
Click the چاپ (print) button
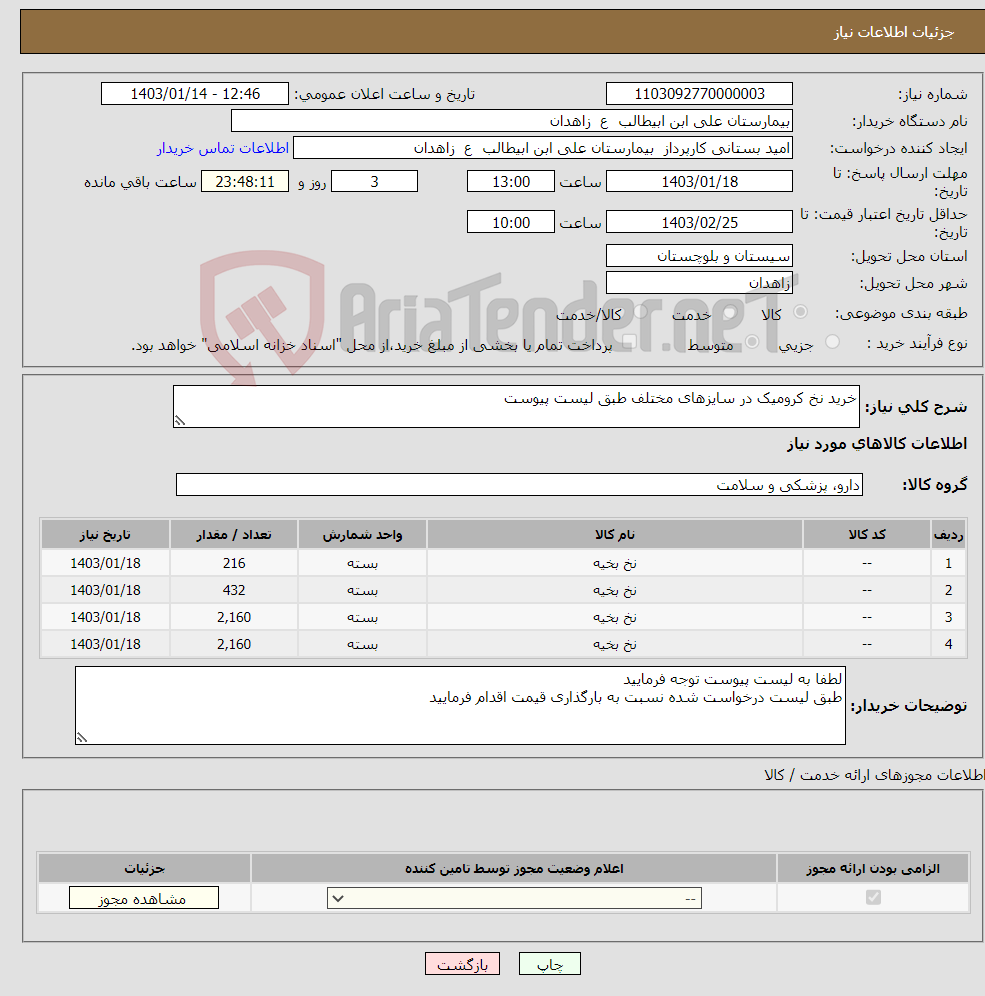[x=549, y=964]
